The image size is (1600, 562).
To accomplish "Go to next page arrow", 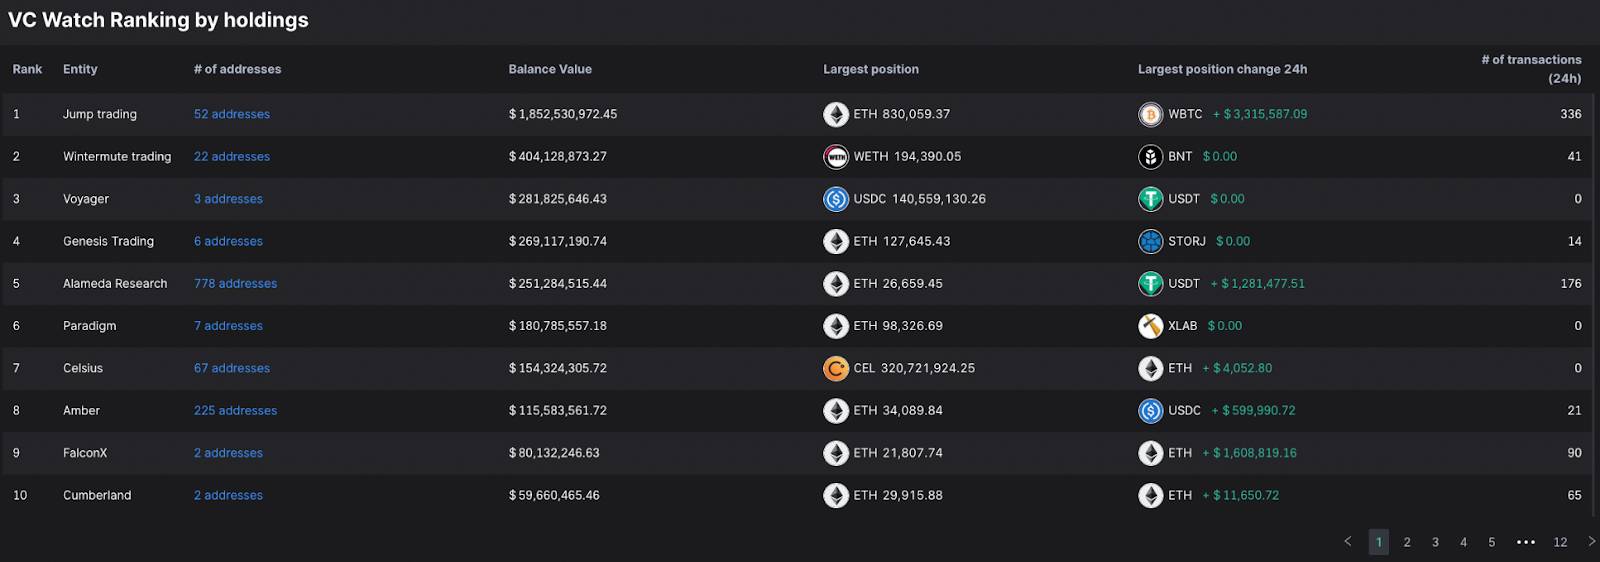I will pyautogui.click(x=1592, y=541).
